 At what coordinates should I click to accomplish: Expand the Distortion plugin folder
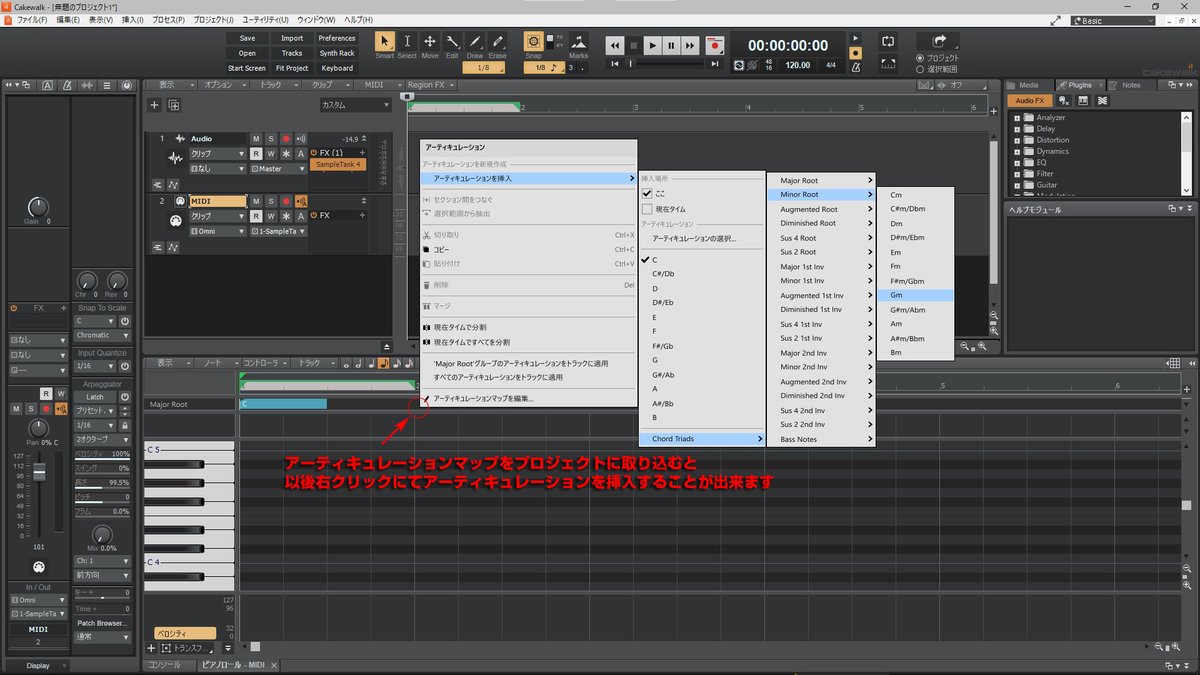point(1017,140)
